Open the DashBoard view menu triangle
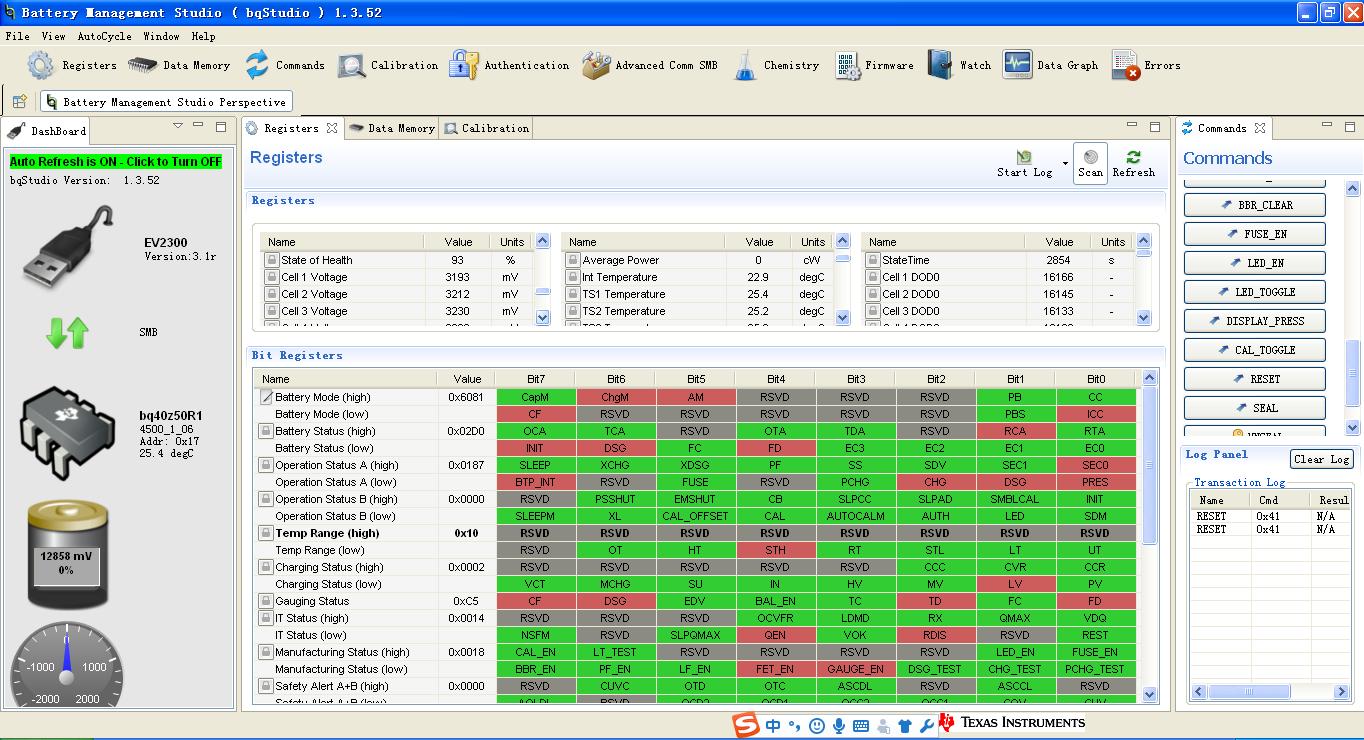 pos(178,126)
